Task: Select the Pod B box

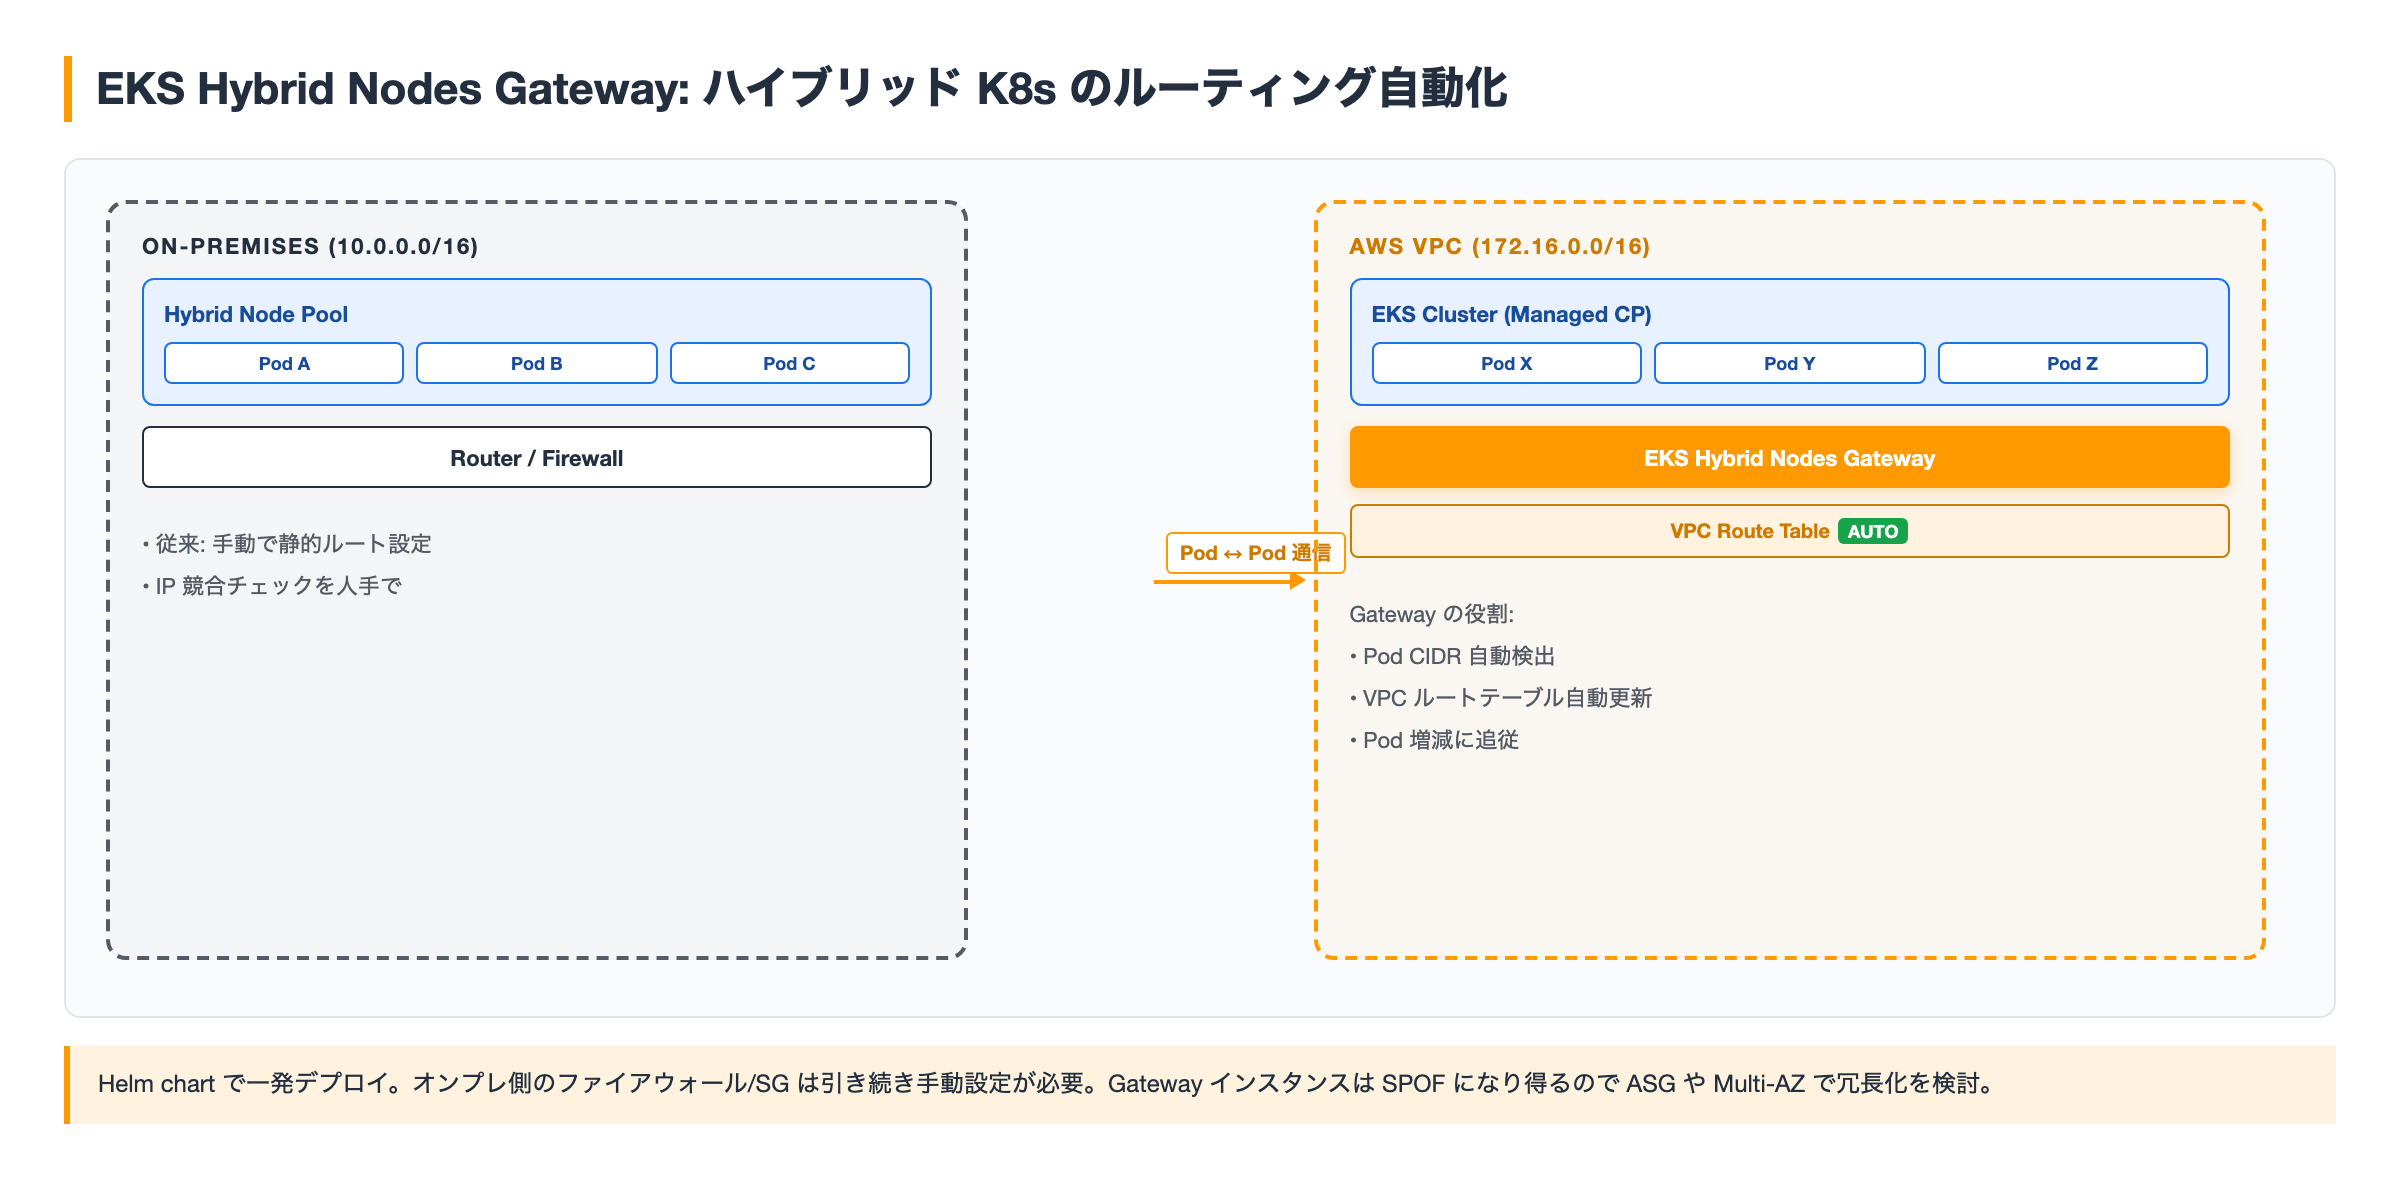Action: (x=537, y=363)
